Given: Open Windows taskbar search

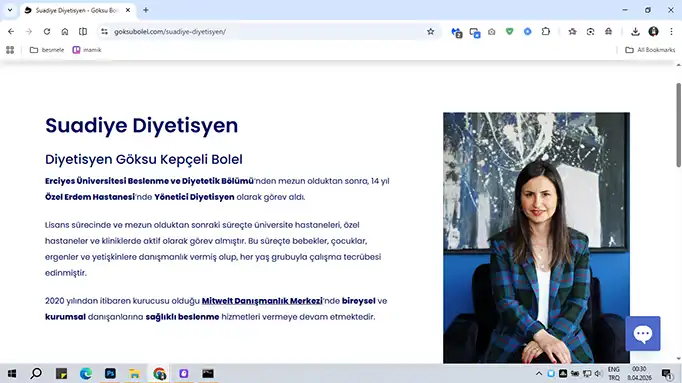Looking at the screenshot, I should [x=37, y=373].
